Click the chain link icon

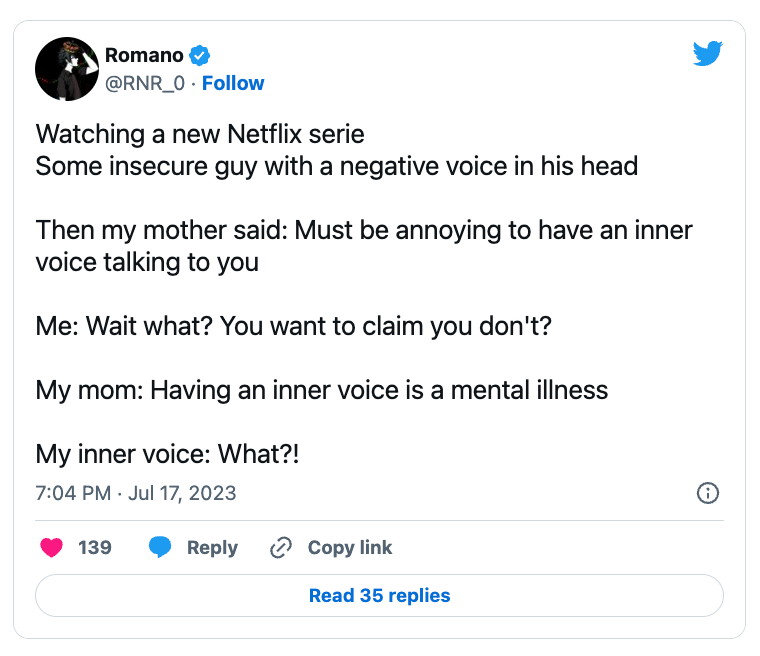[281, 547]
